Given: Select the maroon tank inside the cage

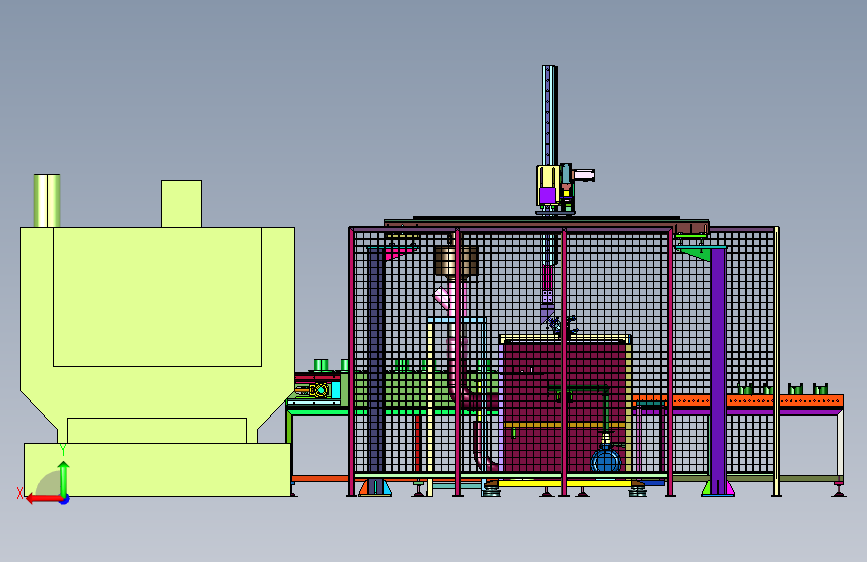Looking at the screenshot, I should [565, 407].
